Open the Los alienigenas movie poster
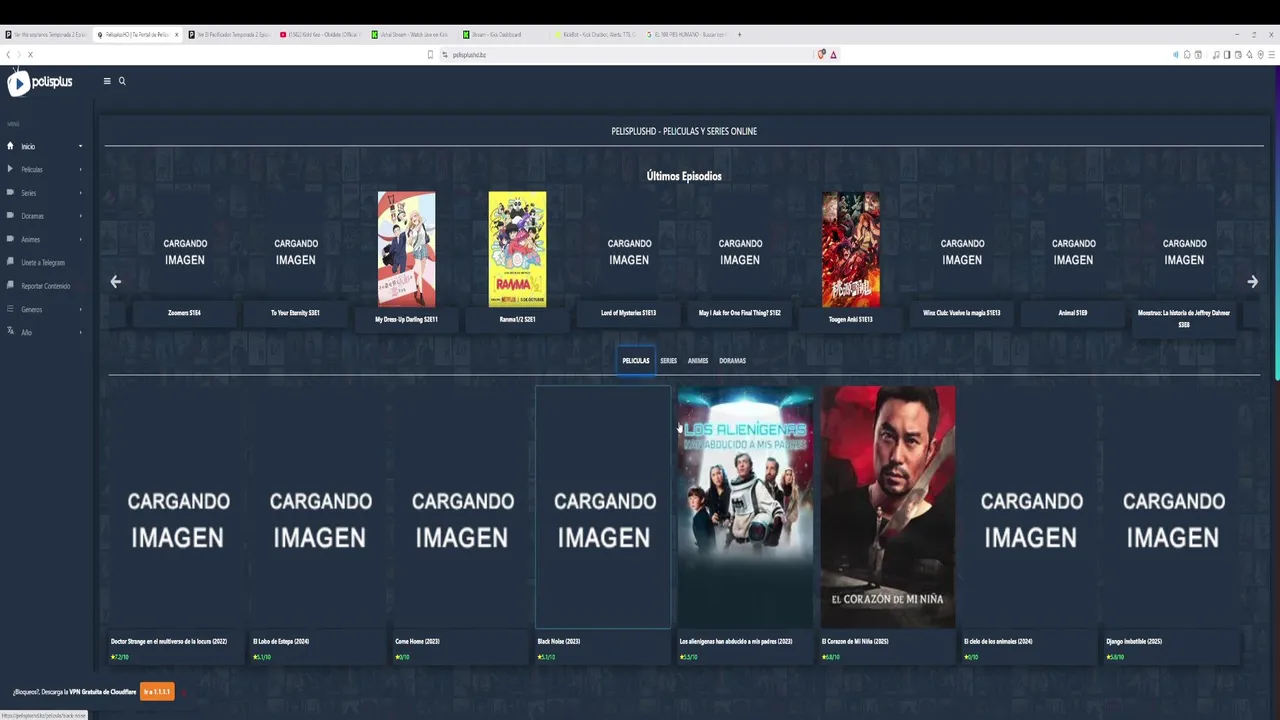 coord(745,507)
